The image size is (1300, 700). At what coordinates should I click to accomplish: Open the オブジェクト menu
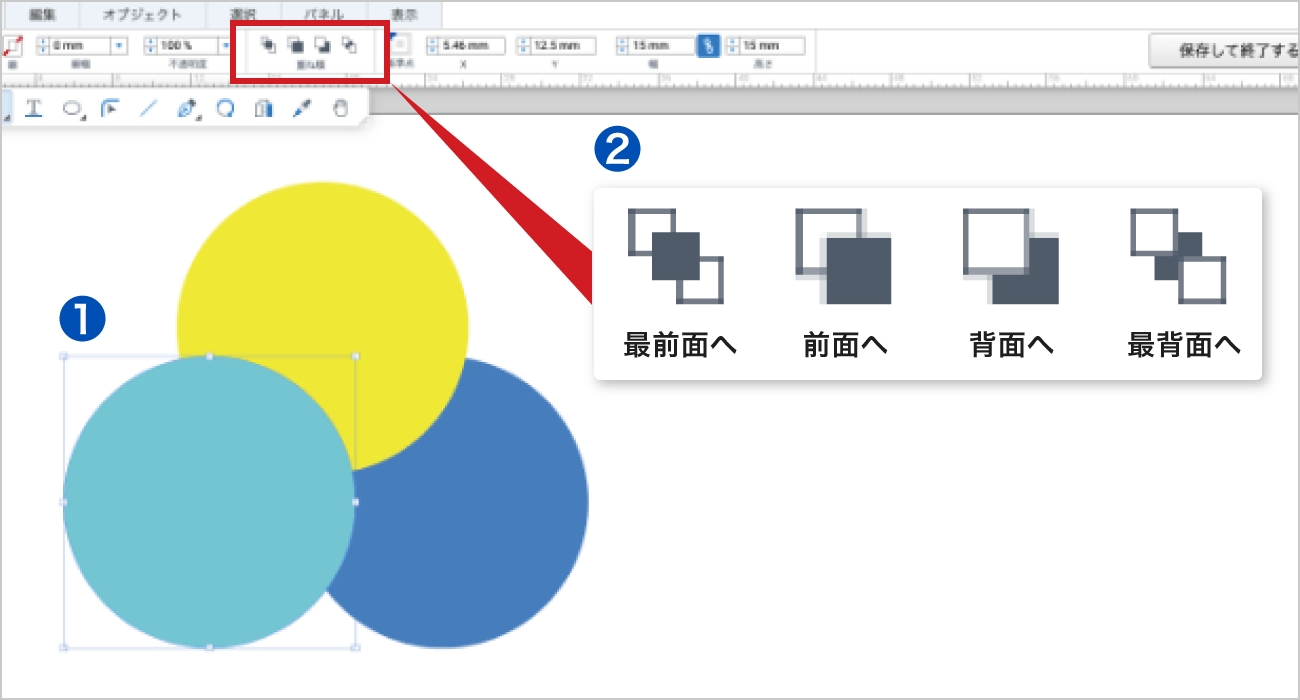(x=142, y=15)
